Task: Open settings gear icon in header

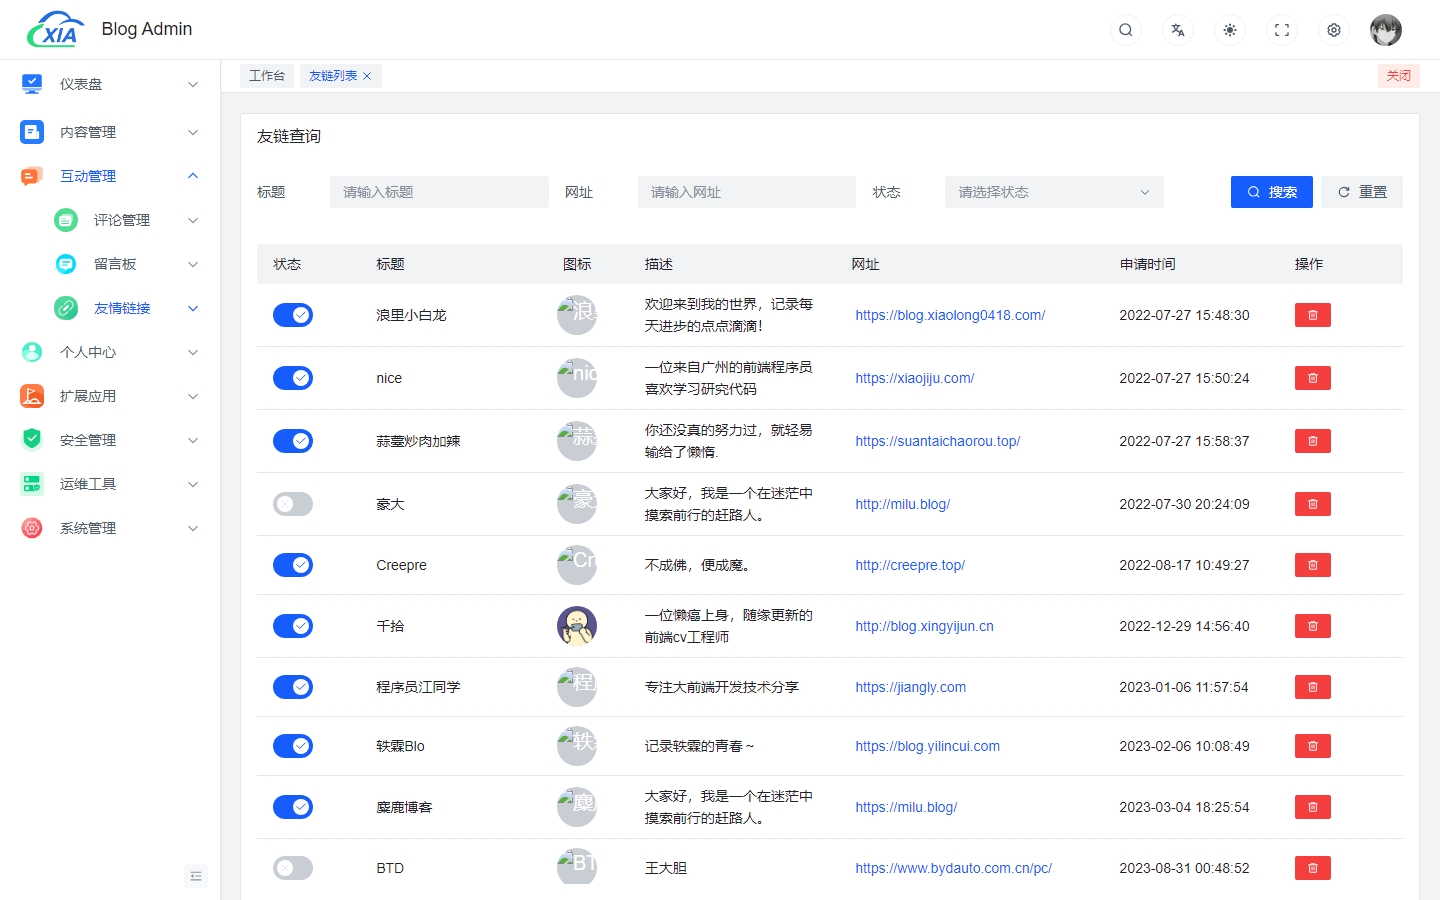Action: 1334,30
